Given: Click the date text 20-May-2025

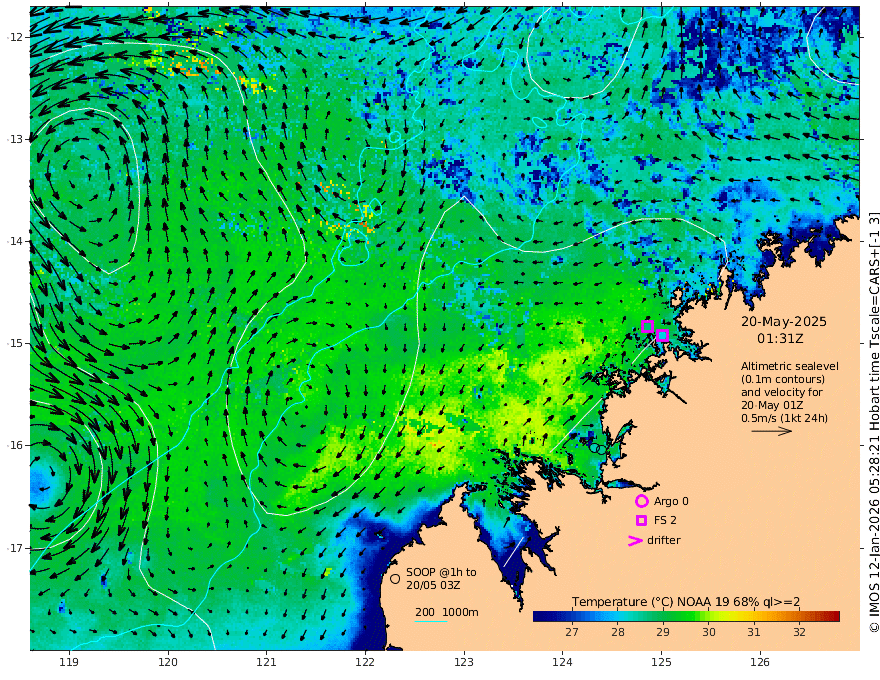Looking at the screenshot, I should click(783, 321).
